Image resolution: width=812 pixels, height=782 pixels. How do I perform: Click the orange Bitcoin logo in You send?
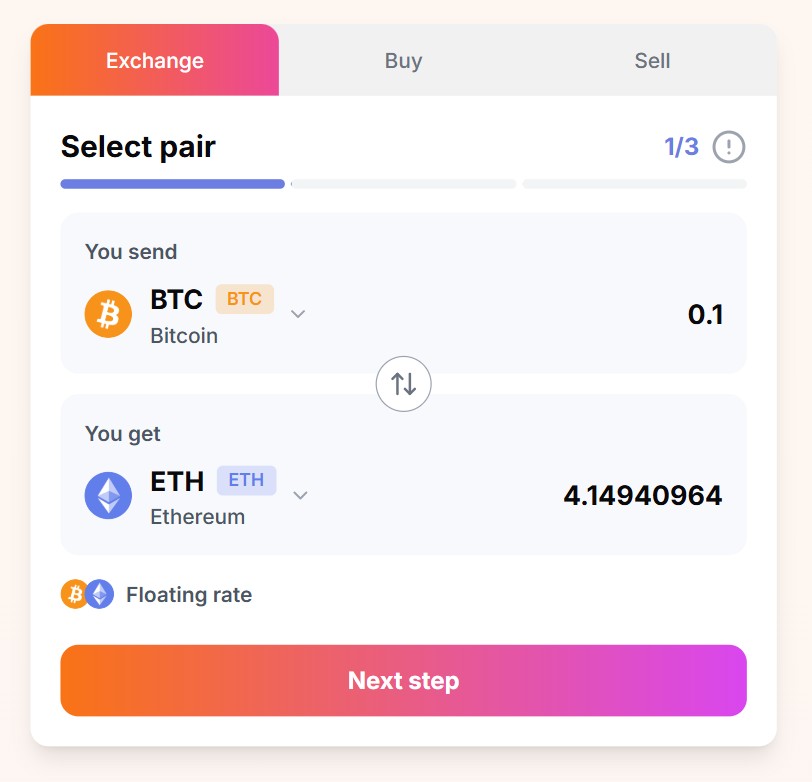click(x=108, y=314)
